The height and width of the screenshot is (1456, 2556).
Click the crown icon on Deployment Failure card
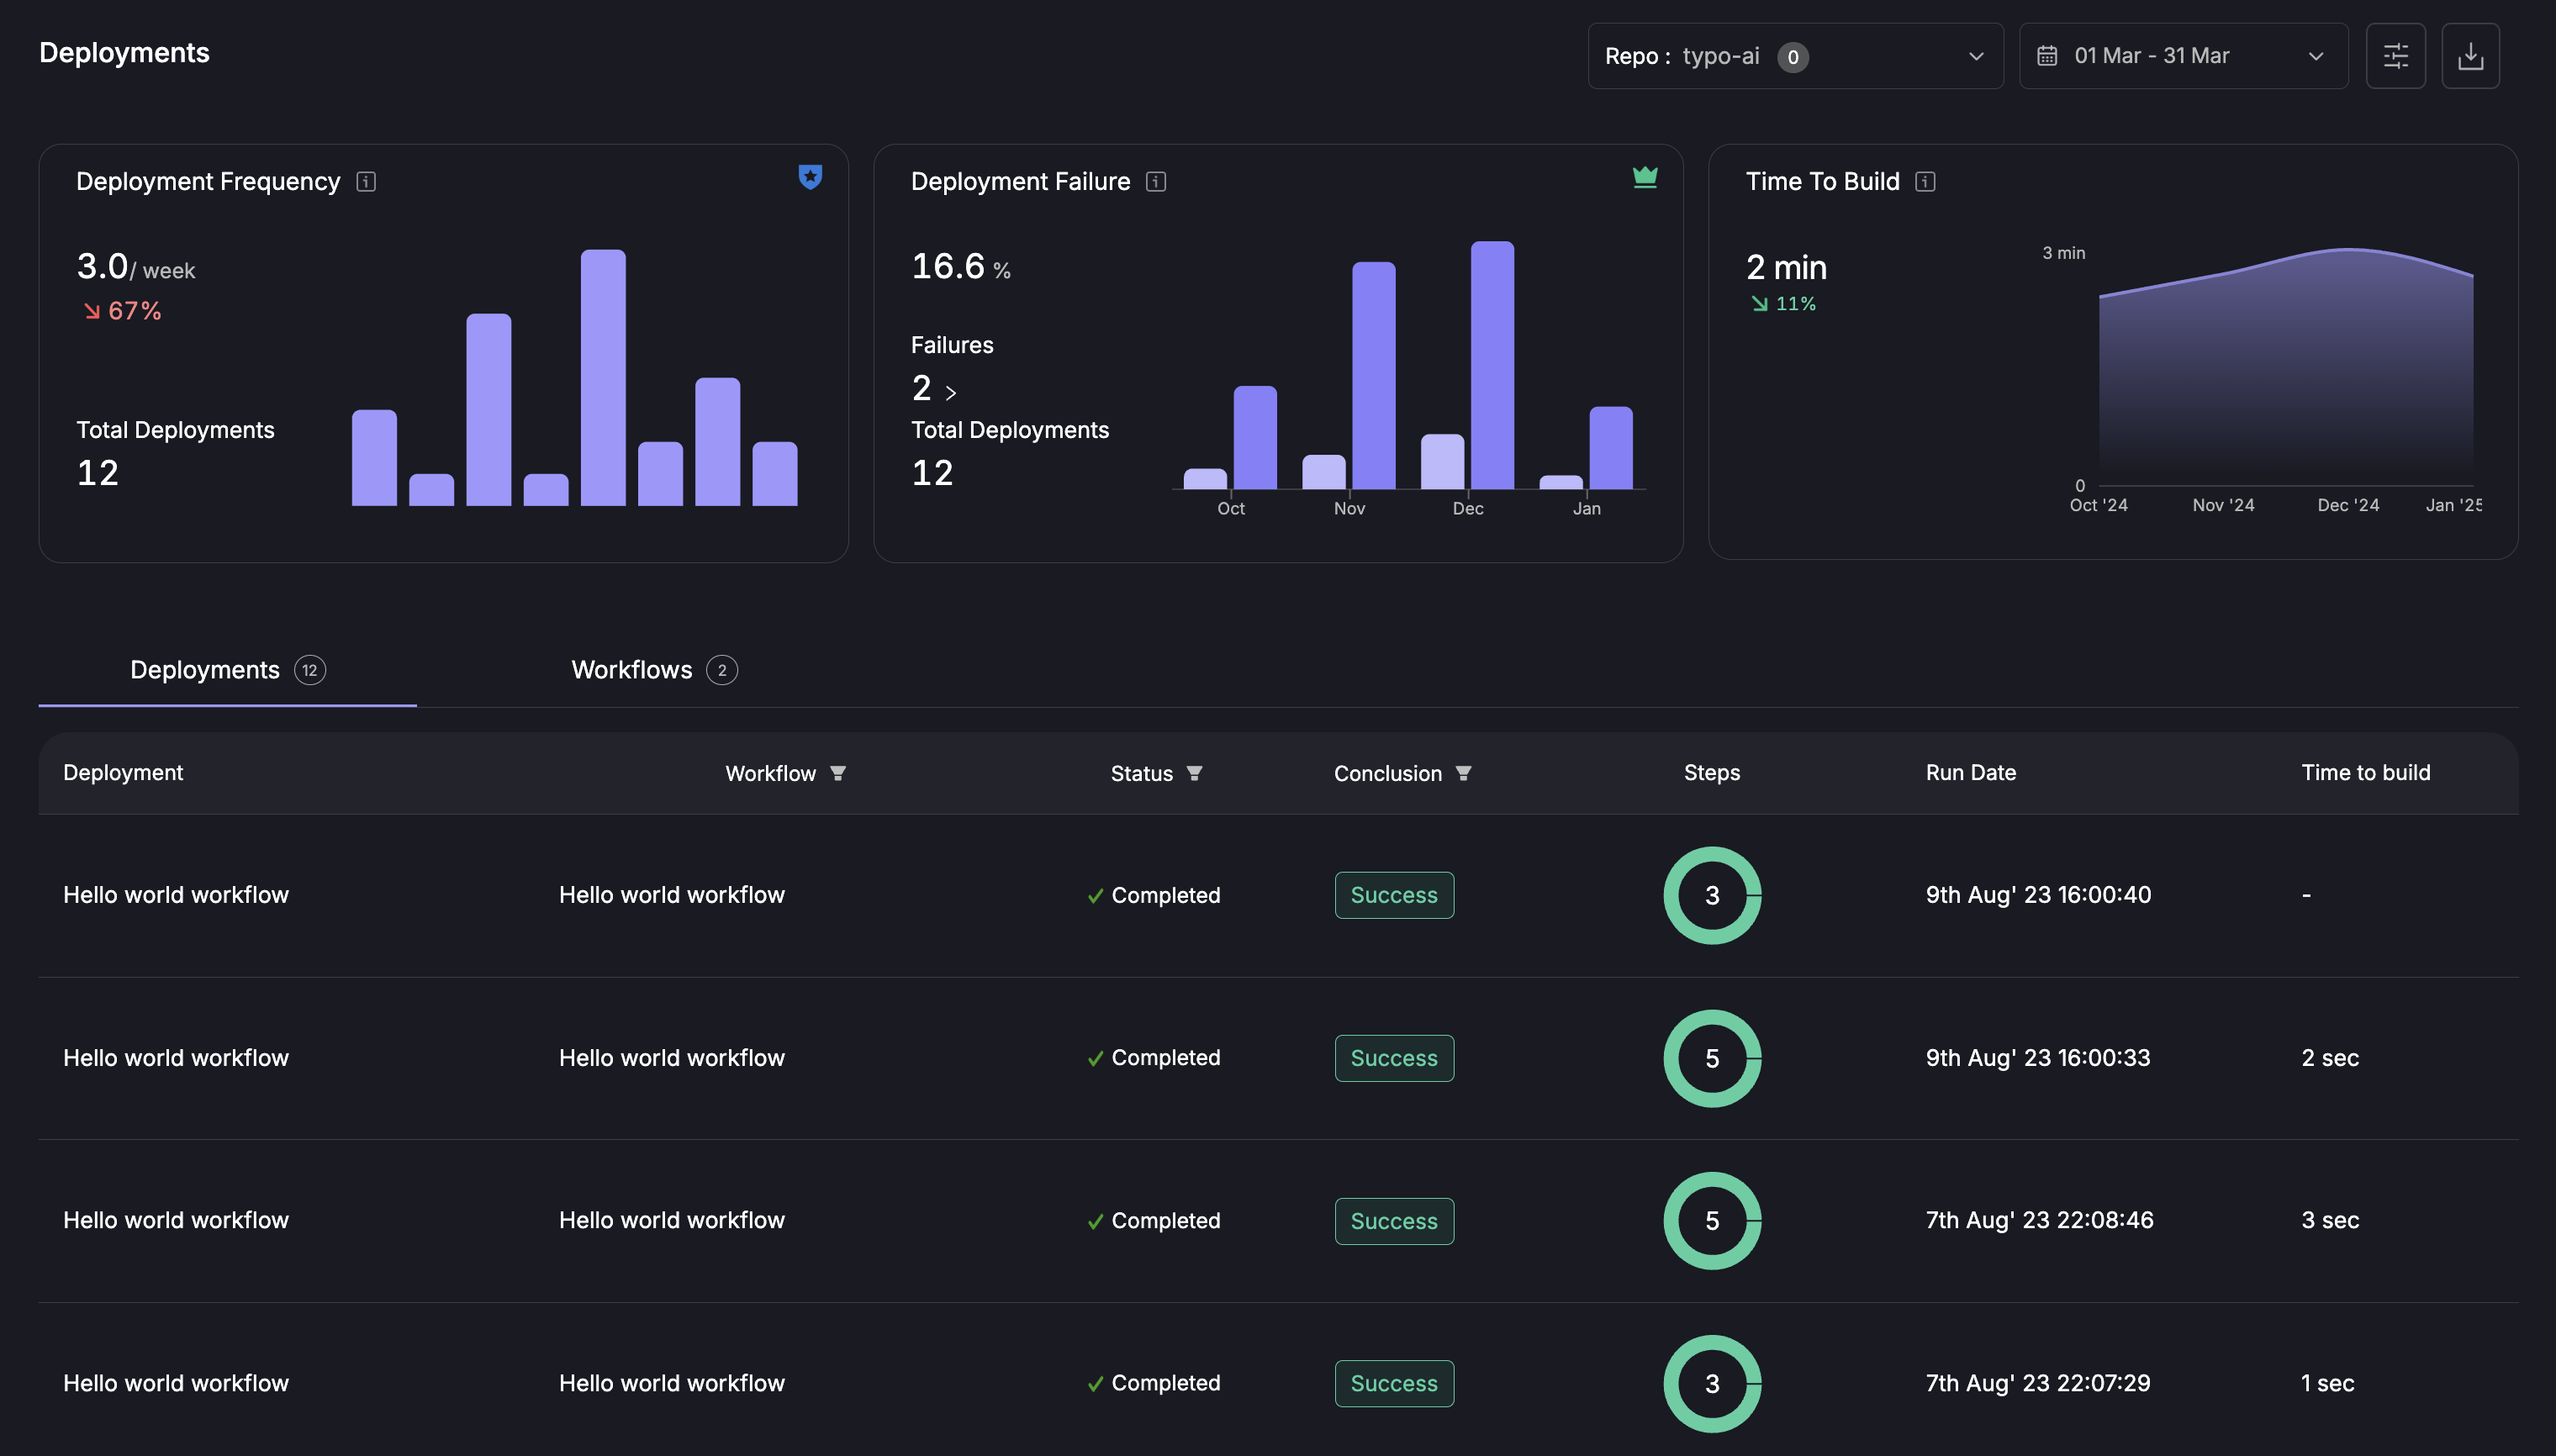1645,177
